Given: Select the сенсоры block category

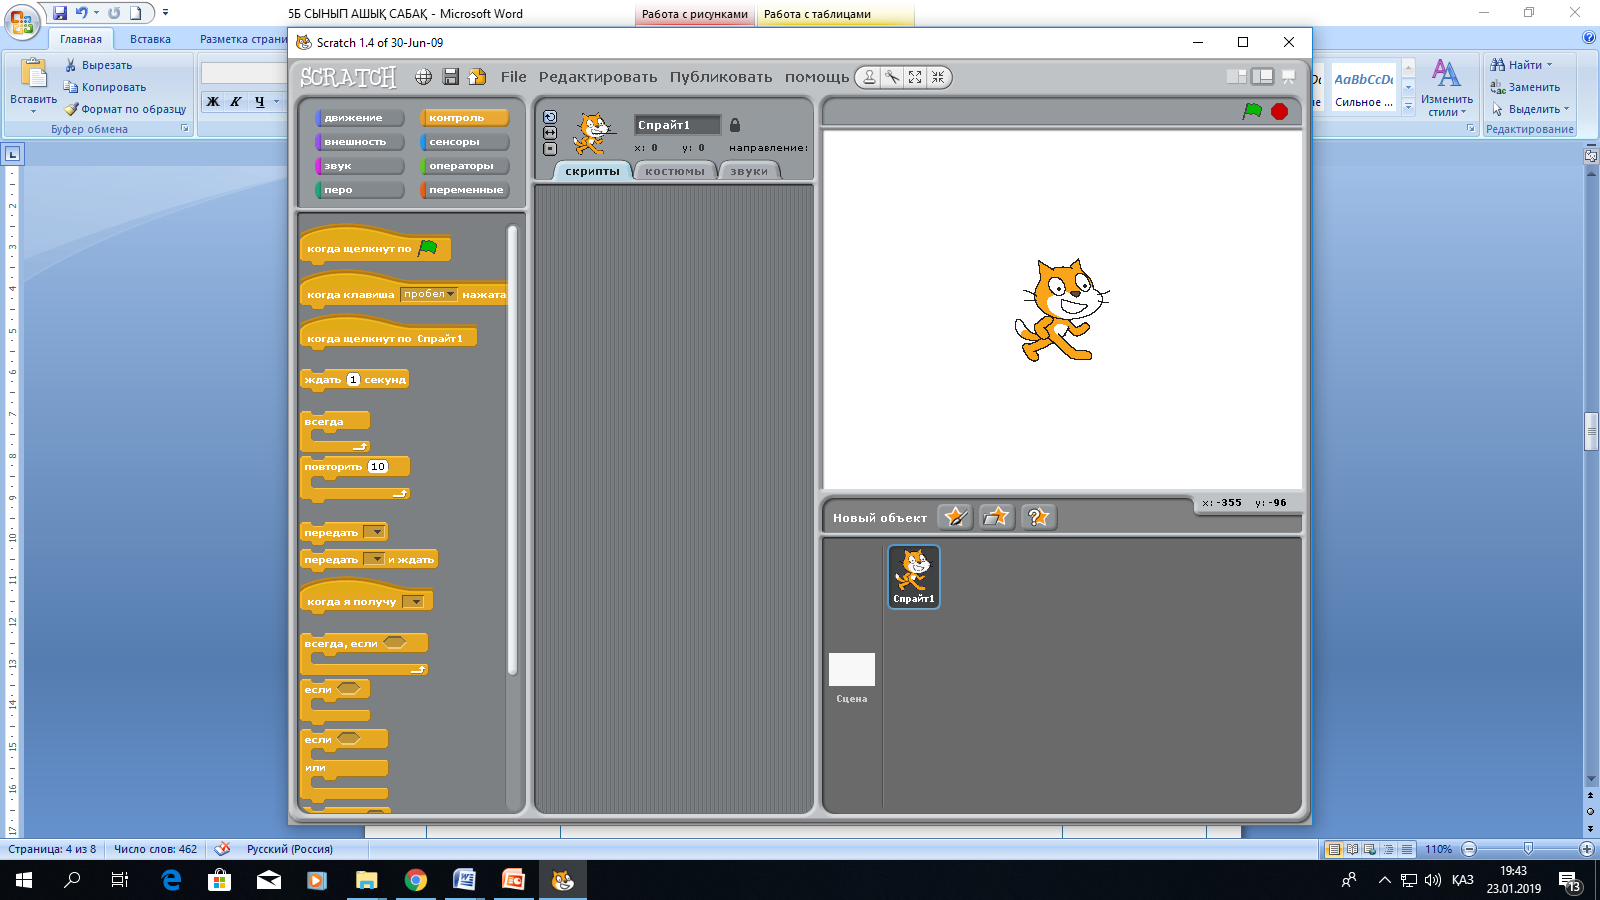Looking at the screenshot, I should pyautogui.click(x=464, y=142).
